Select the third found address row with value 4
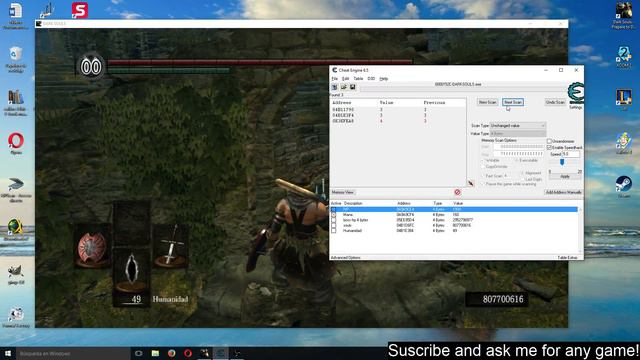The width and height of the screenshot is (640, 360). [398, 121]
